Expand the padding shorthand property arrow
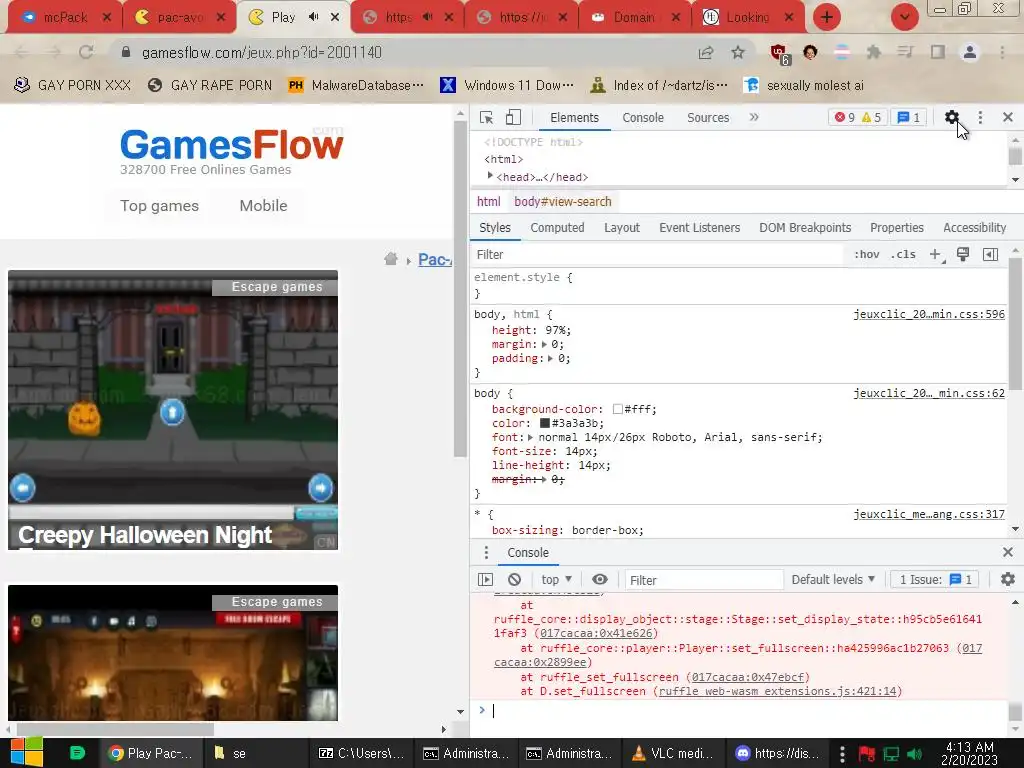Screen dimensions: 1024x768 [x=551, y=359]
